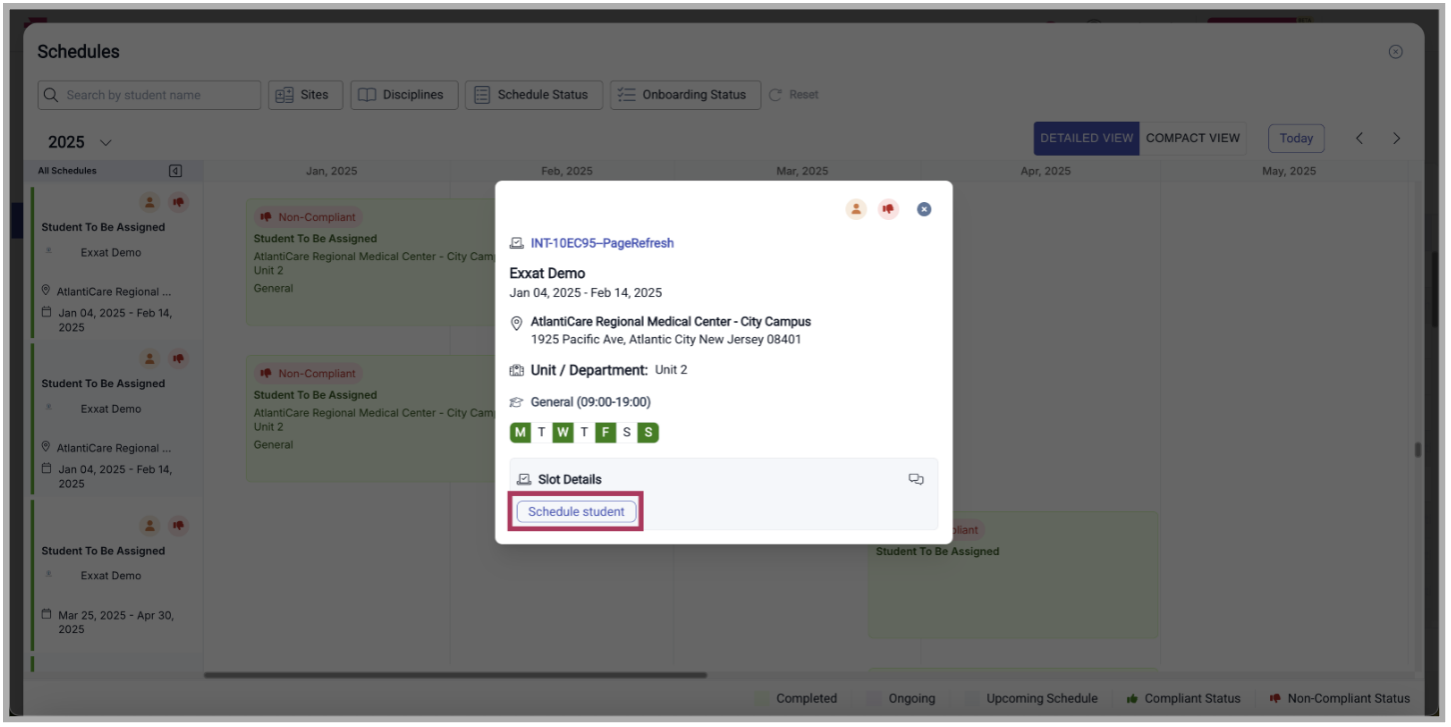Open the 2025 year dropdown
This screenshot has height=727, width=1451.
(80, 142)
